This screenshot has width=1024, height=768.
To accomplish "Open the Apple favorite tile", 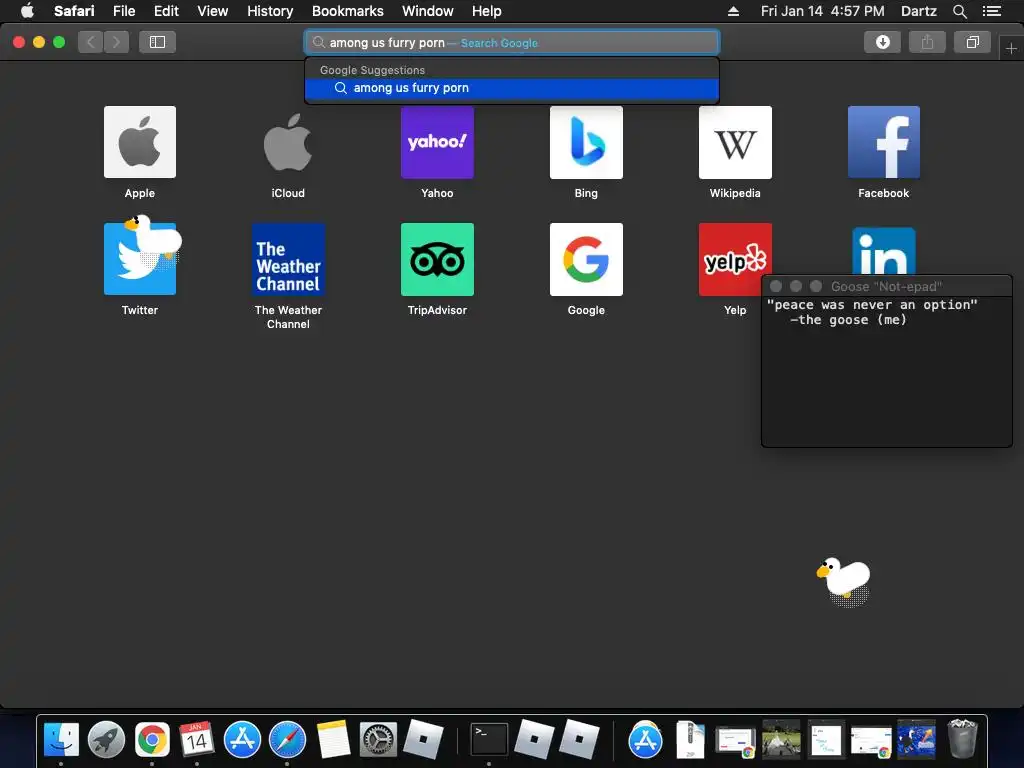I will (140, 142).
